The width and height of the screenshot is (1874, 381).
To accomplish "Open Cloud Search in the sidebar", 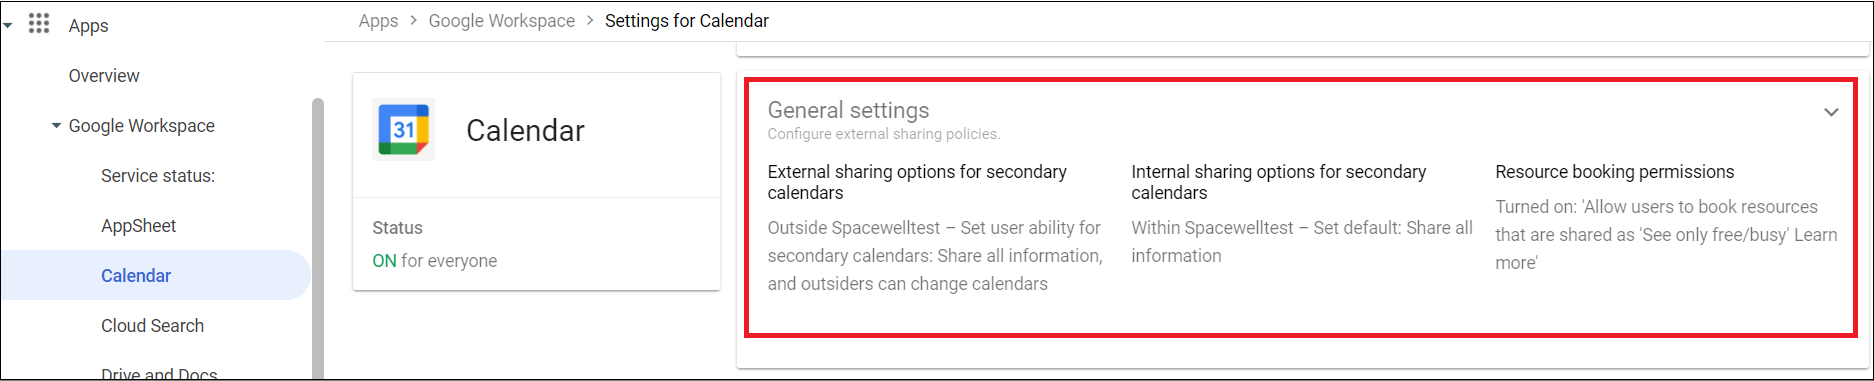I will pyautogui.click(x=152, y=326).
